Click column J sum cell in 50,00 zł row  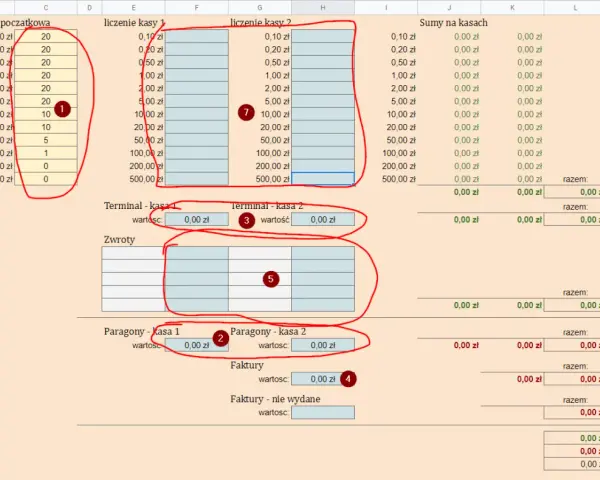[x=466, y=140]
